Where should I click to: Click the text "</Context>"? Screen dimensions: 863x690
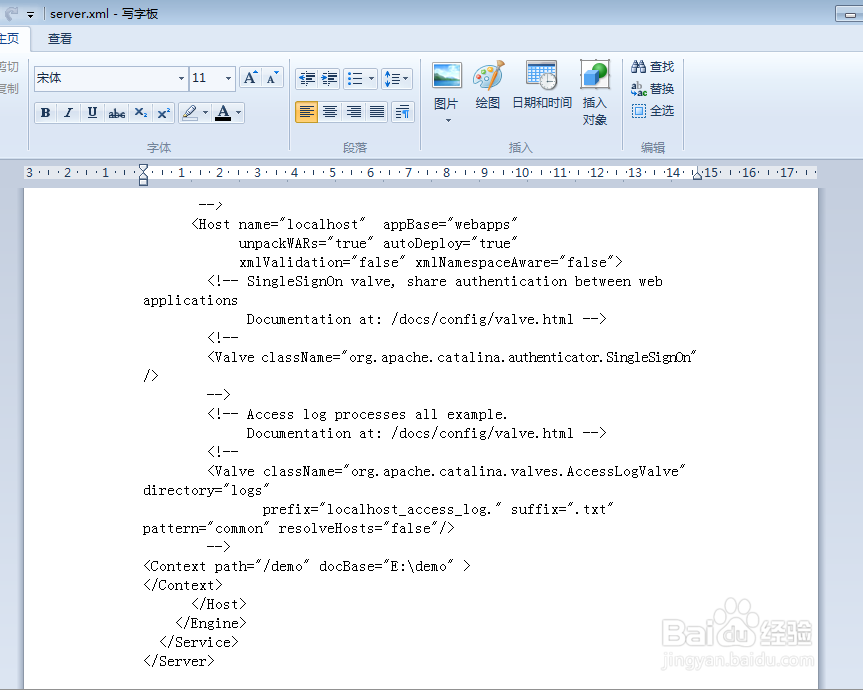pos(183,585)
